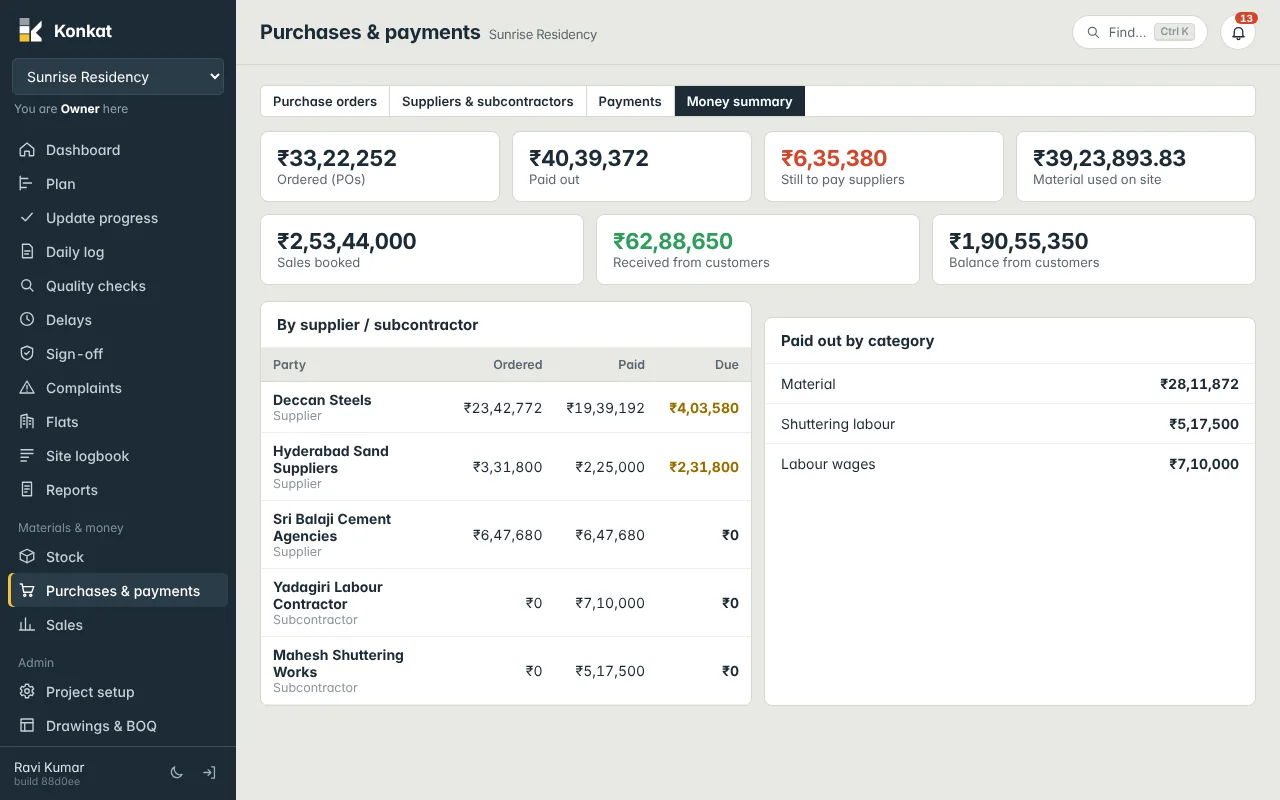Screen dimensions: 1280x800
Task: Click the ₹33,22,252 Ordered (POs) figure
Action: 337,158
